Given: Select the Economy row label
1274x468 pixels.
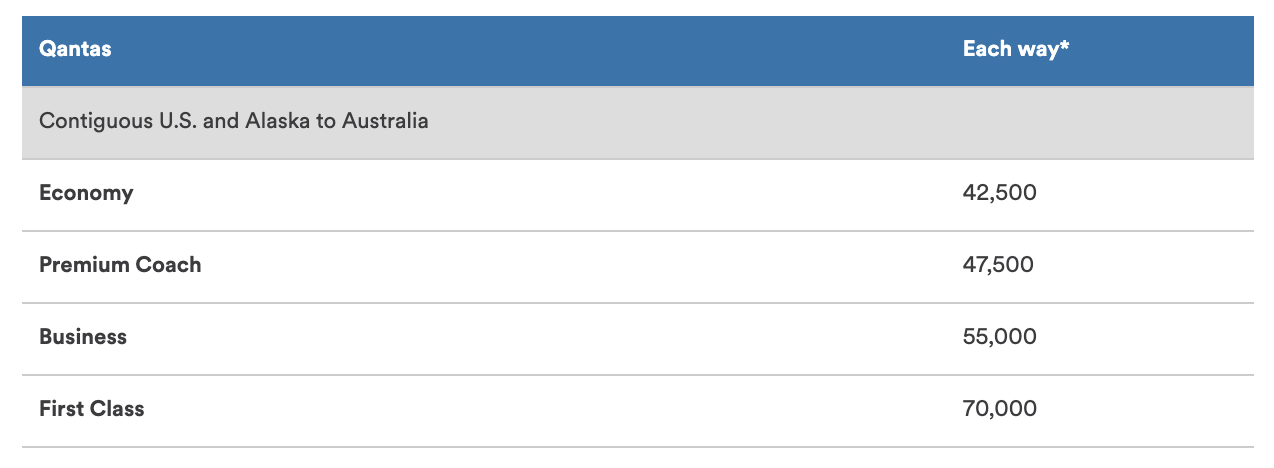Looking at the screenshot, I should coord(86,193).
